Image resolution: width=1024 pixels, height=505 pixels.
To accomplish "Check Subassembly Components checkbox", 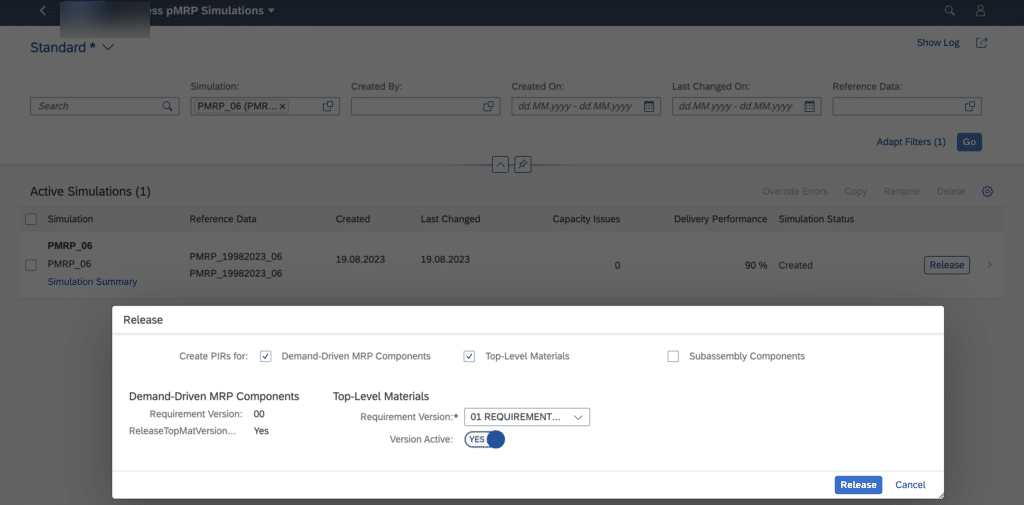I will (673, 356).
